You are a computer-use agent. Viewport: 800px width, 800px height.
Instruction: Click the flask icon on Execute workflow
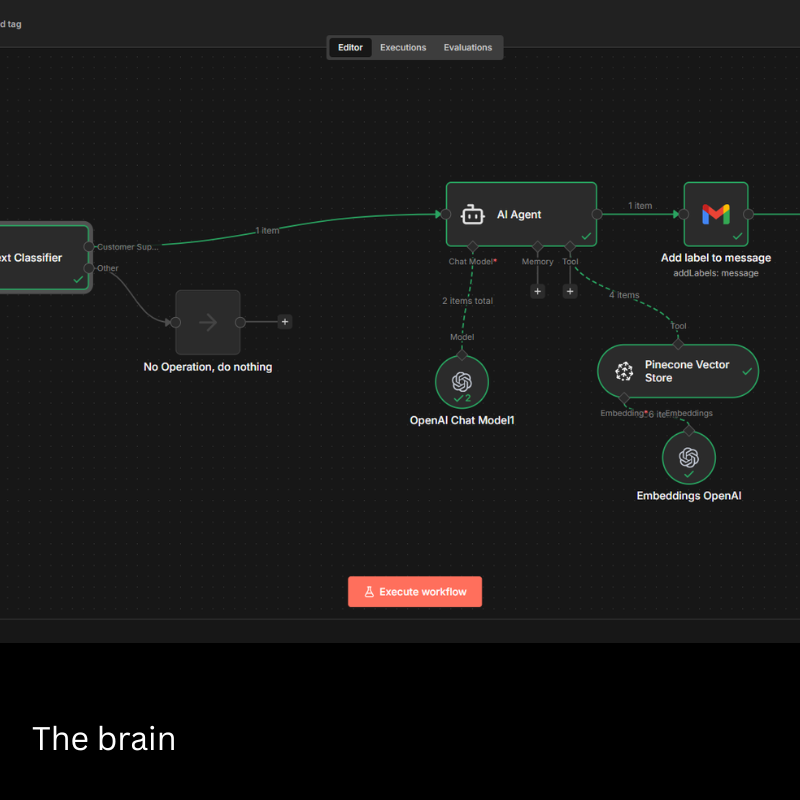(369, 592)
